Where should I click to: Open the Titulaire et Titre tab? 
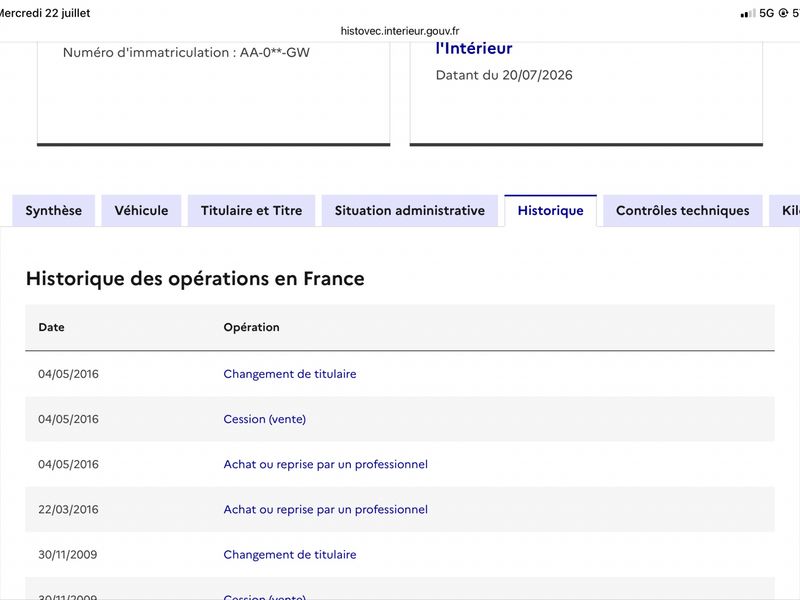[252, 211]
